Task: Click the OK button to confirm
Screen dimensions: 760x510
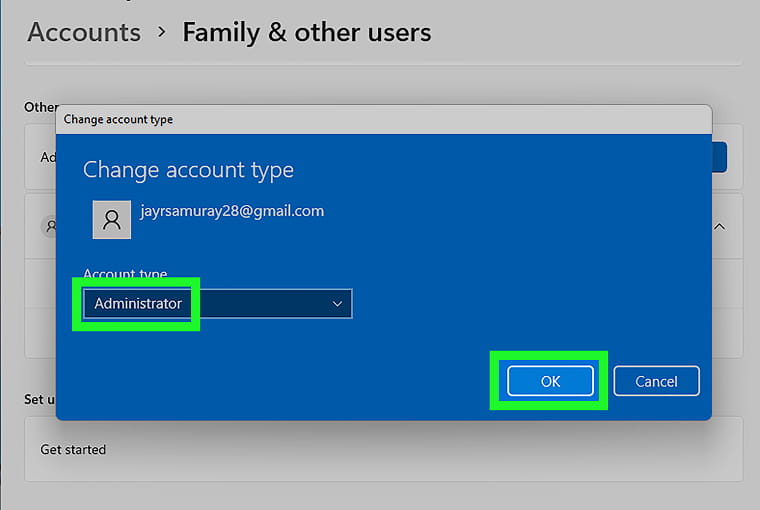Action: pyautogui.click(x=550, y=381)
